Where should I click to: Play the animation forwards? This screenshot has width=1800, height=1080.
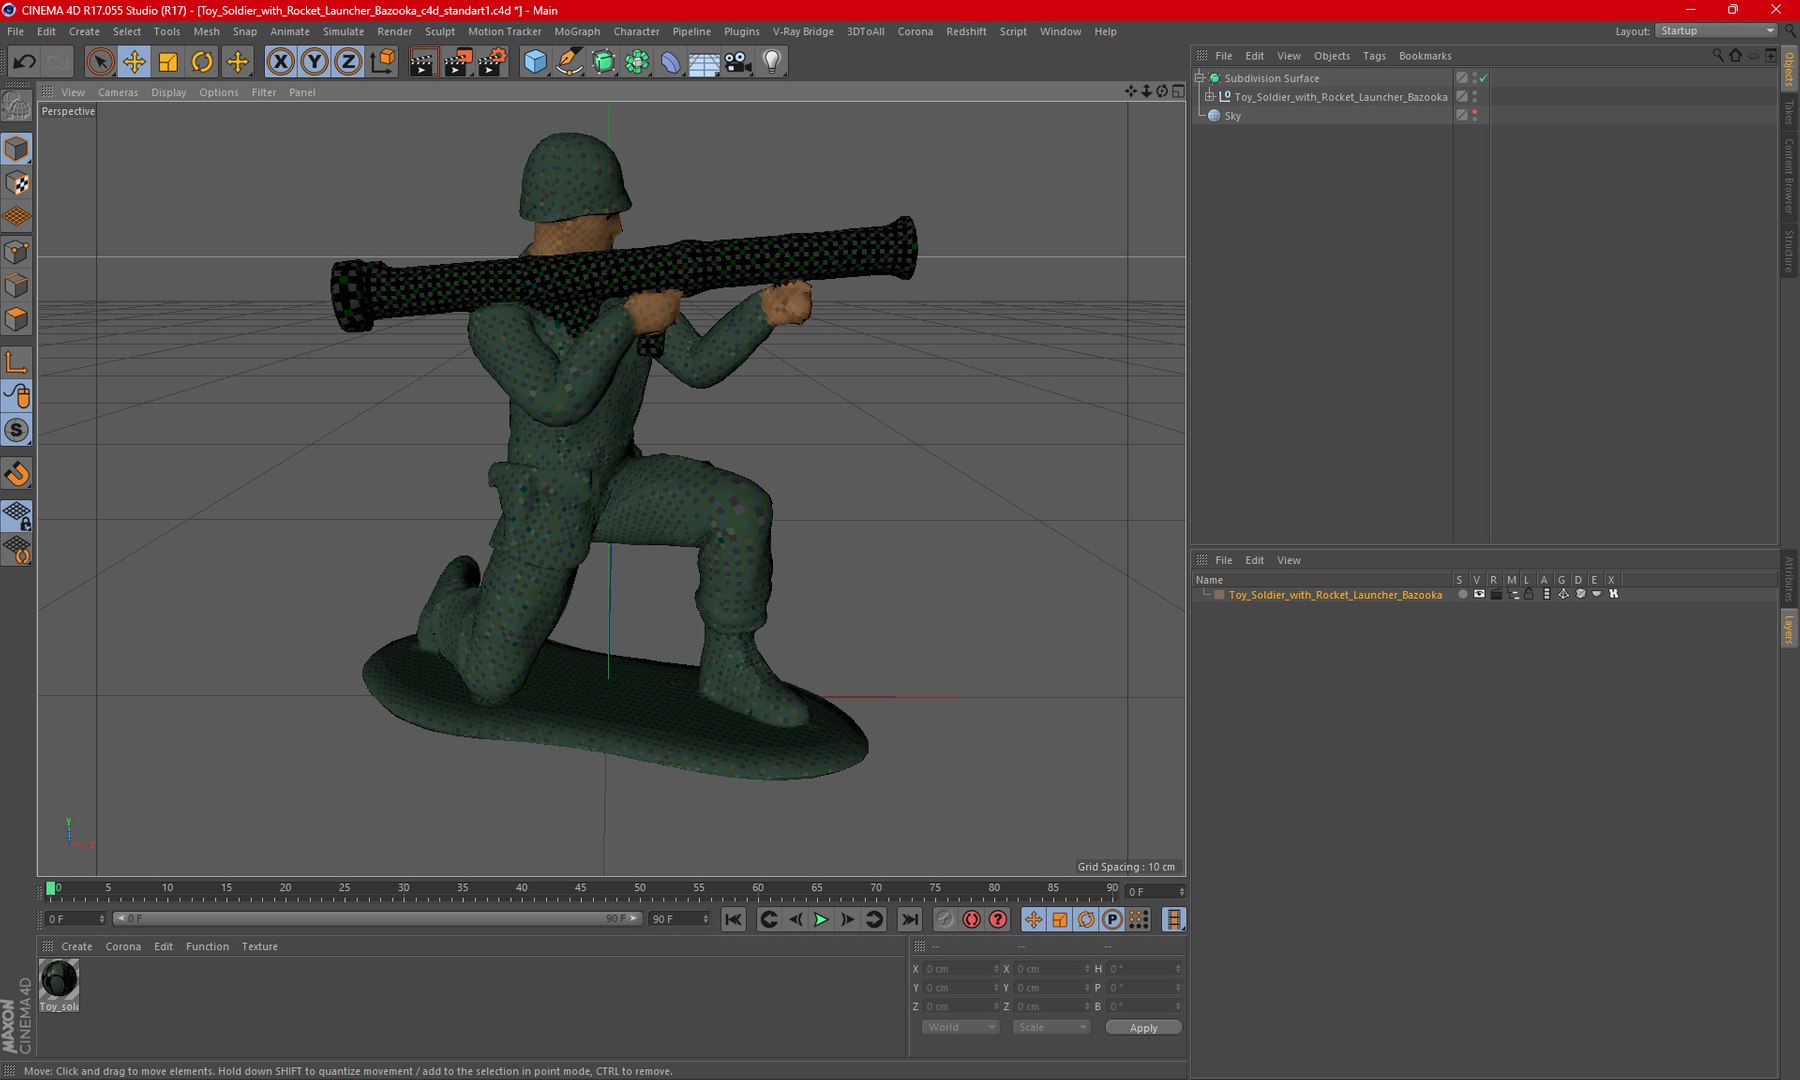821,919
